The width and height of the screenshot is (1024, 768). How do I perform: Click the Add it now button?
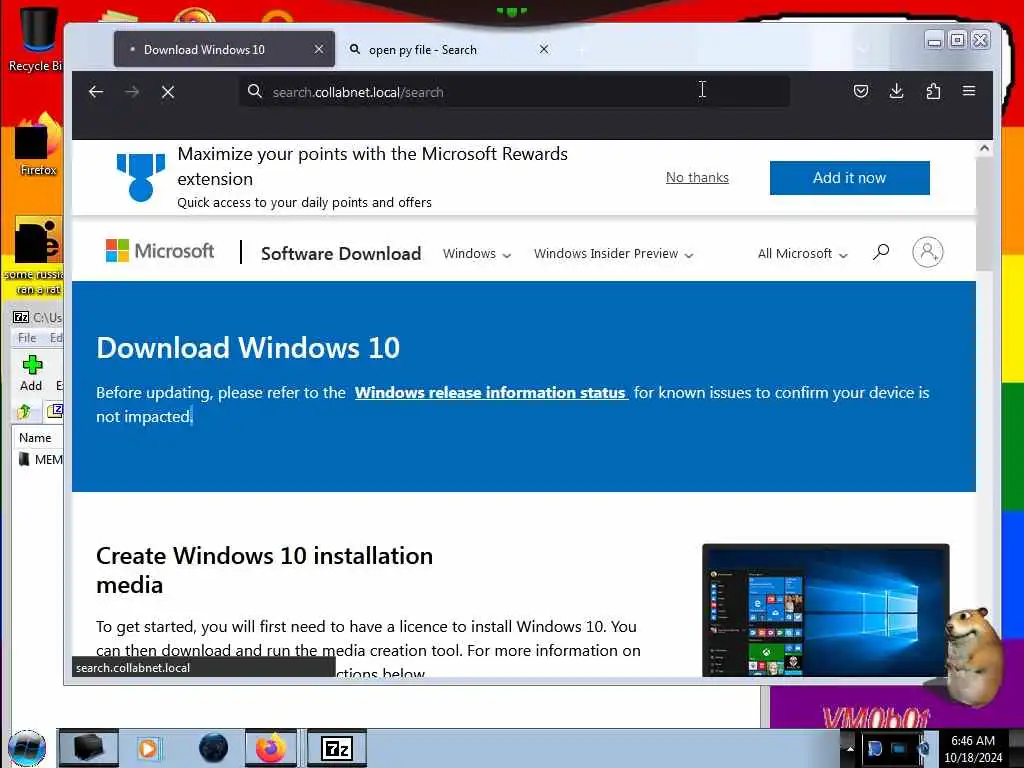tap(849, 178)
